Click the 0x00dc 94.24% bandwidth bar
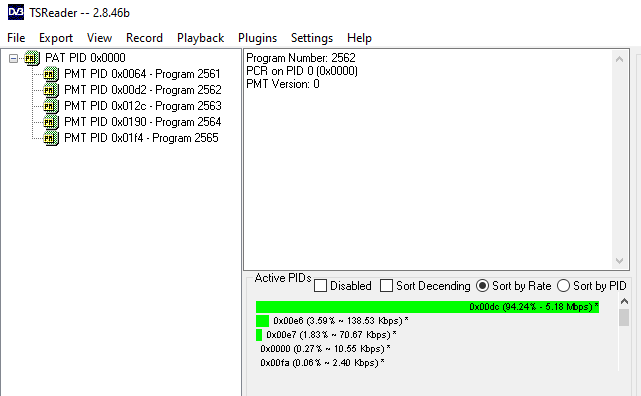This screenshot has width=641, height=396. [427, 307]
